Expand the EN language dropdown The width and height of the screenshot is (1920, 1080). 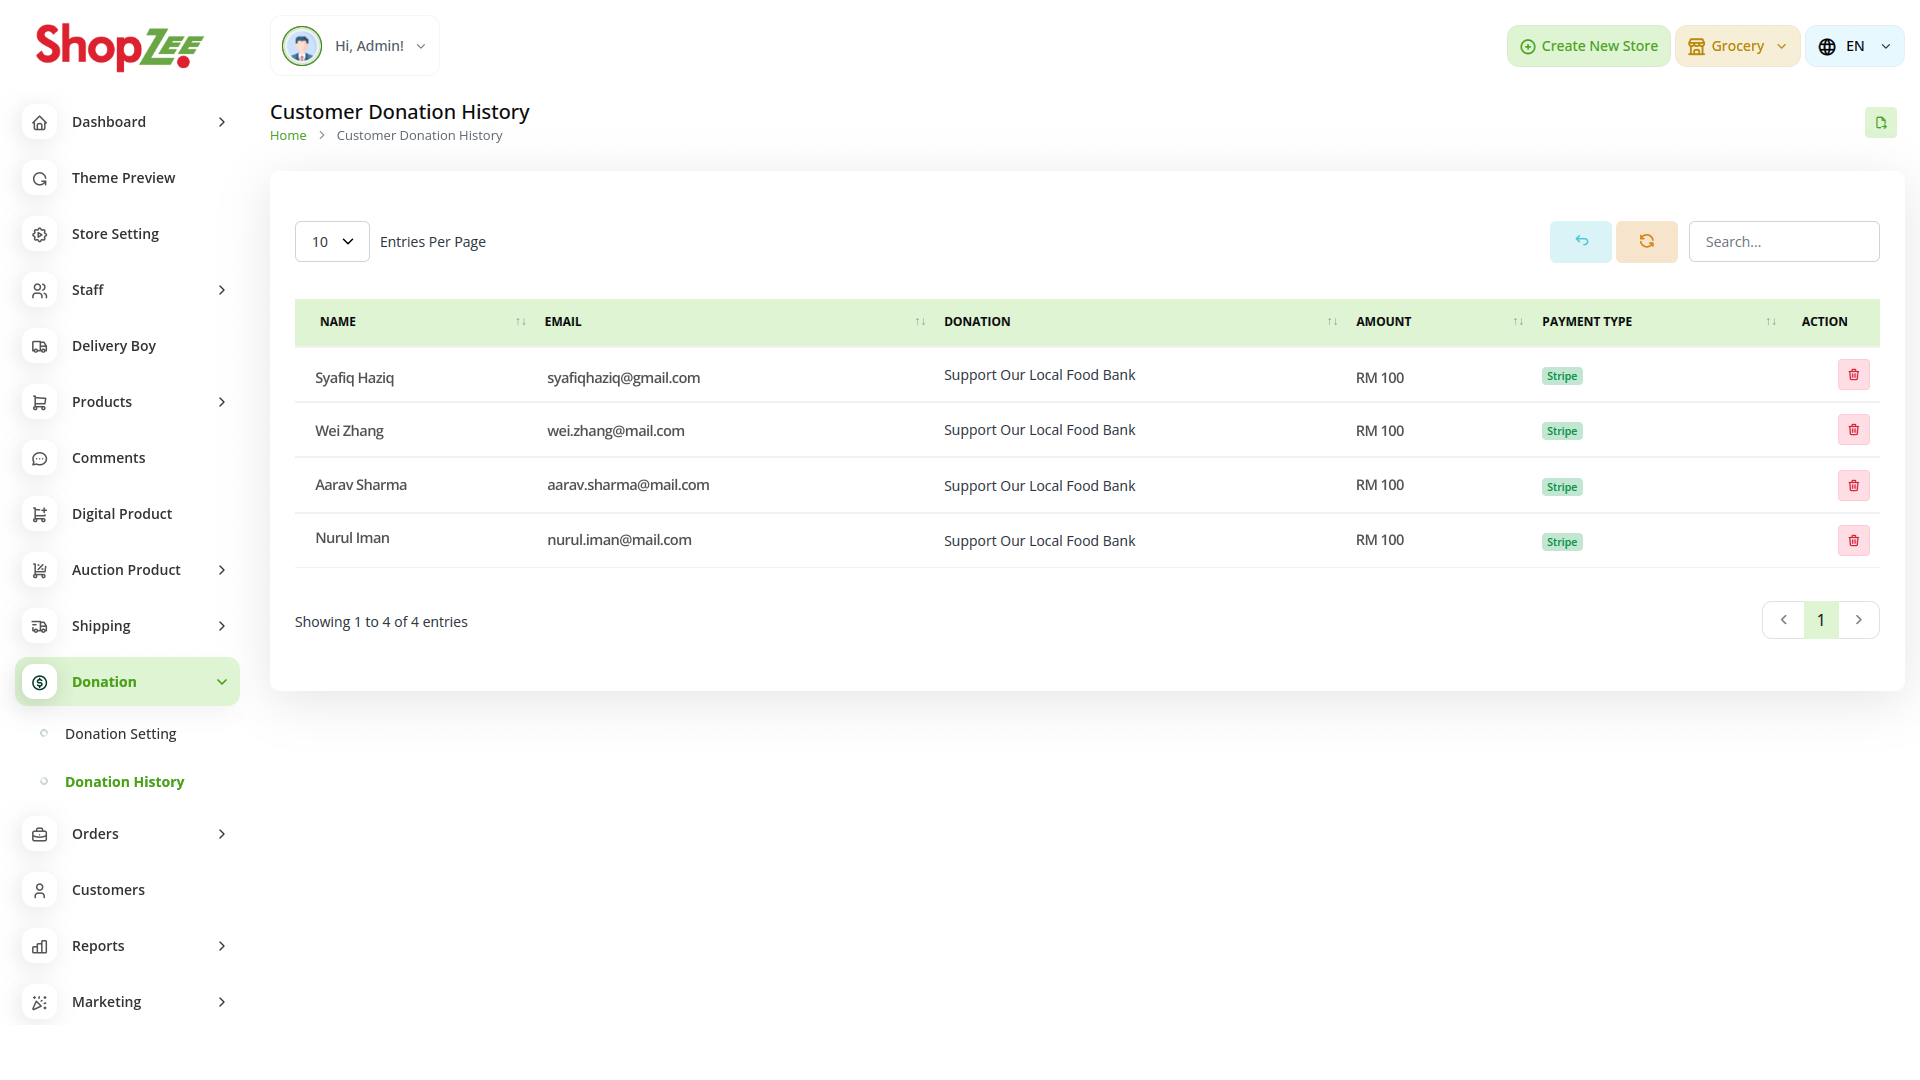click(1854, 46)
